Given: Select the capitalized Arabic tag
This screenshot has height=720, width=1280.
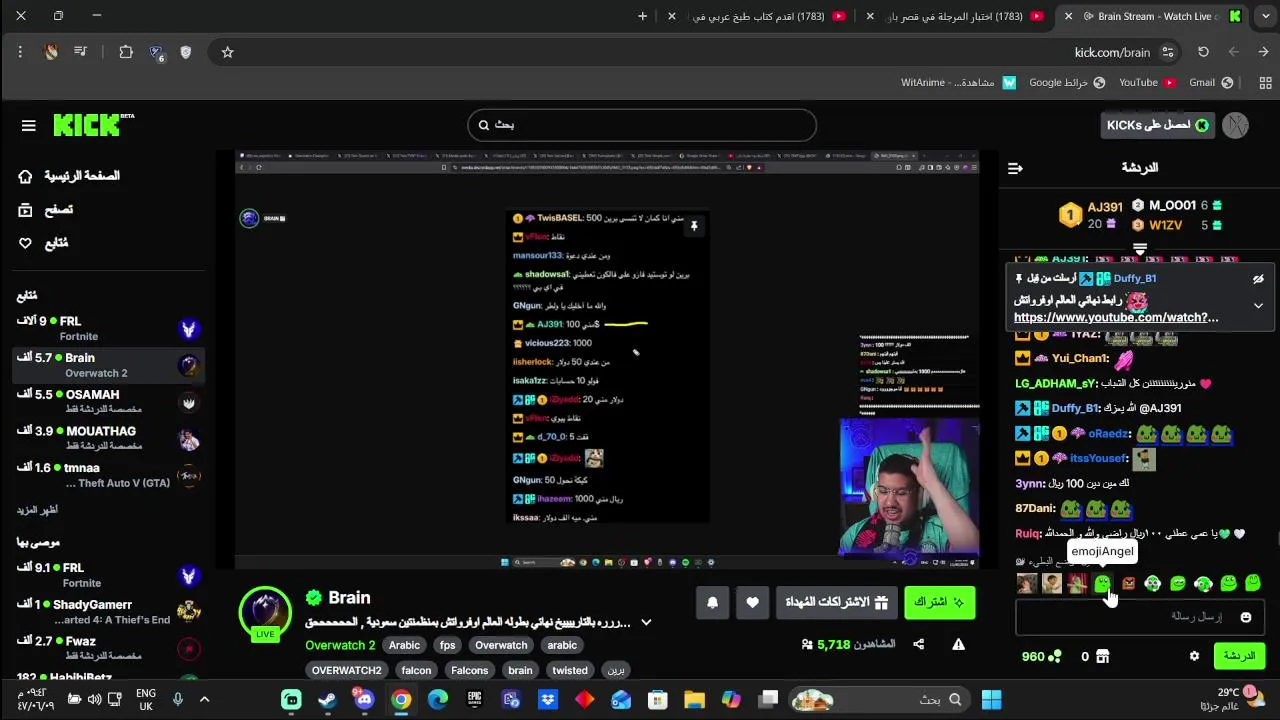Looking at the screenshot, I should [404, 645].
